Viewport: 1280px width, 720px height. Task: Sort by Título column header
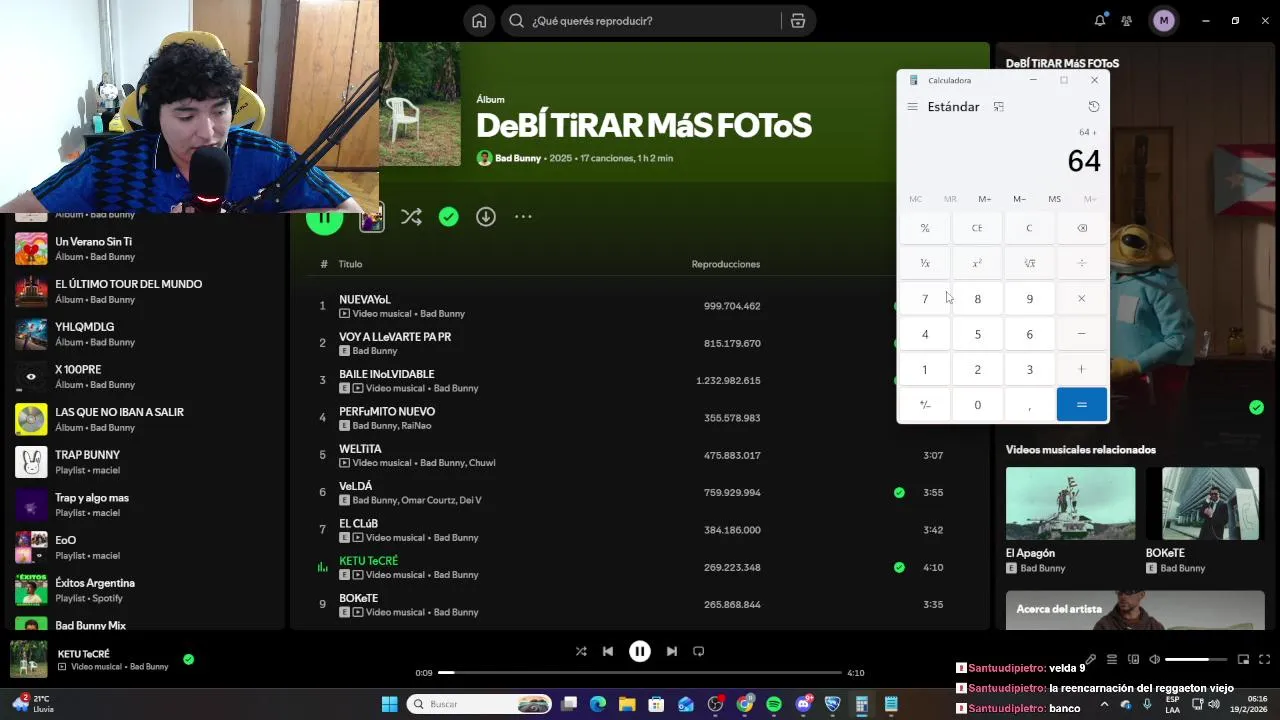pos(350,264)
